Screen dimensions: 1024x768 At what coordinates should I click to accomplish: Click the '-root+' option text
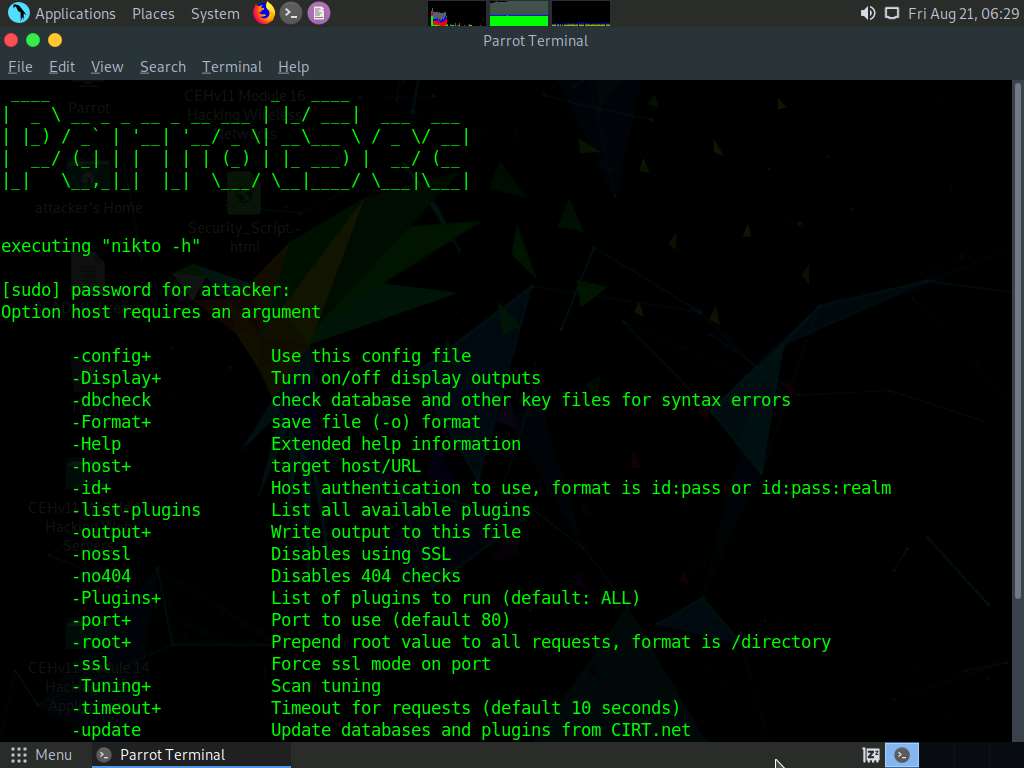tap(101, 643)
